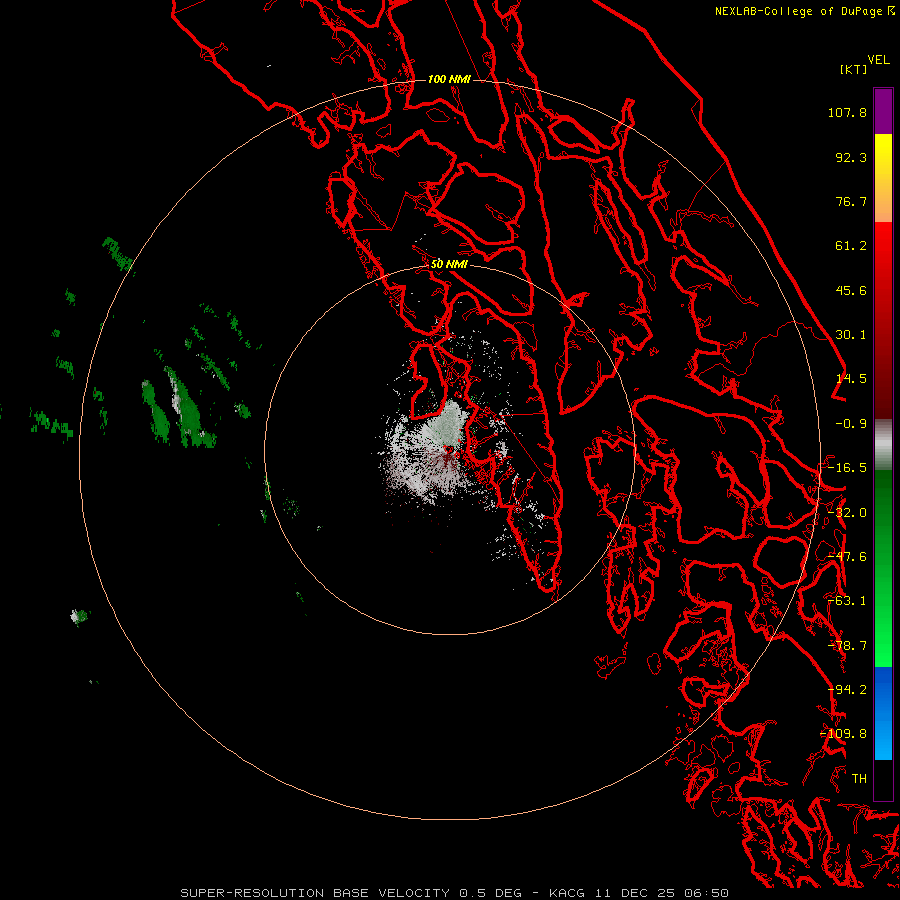Pick the gray near-zero segment of the color bar
This screenshot has height=900, width=900.
tap(883, 445)
